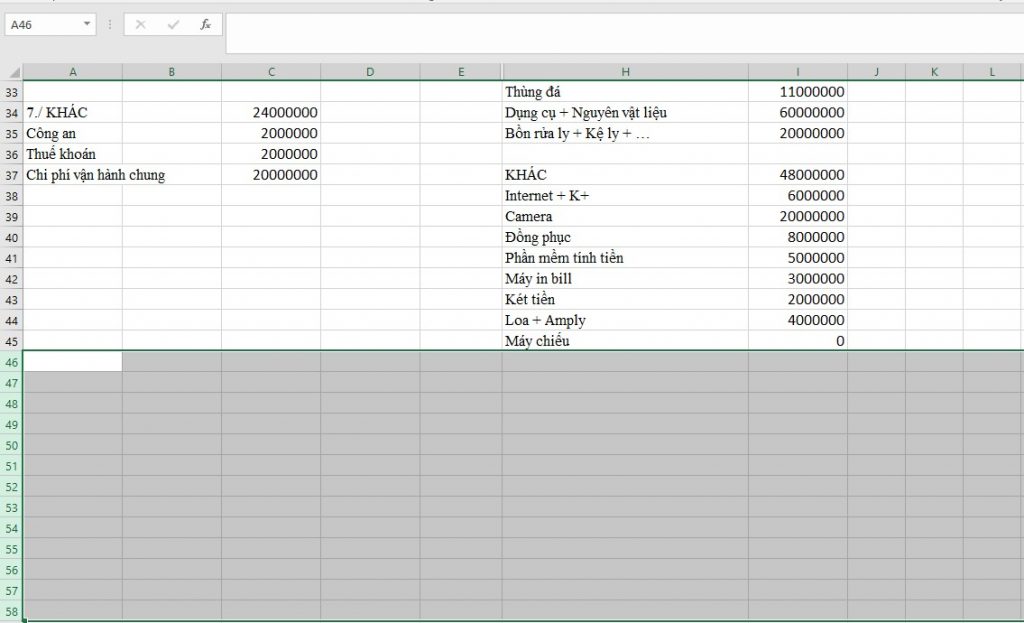Click value 11000000 in Thùng đá row
This screenshot has width=1024, height=623.
coord(798,91)
